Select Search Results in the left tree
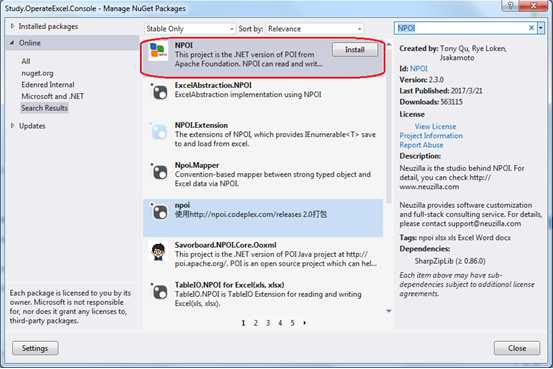553x369 pixels. click(x=44, y=108)
